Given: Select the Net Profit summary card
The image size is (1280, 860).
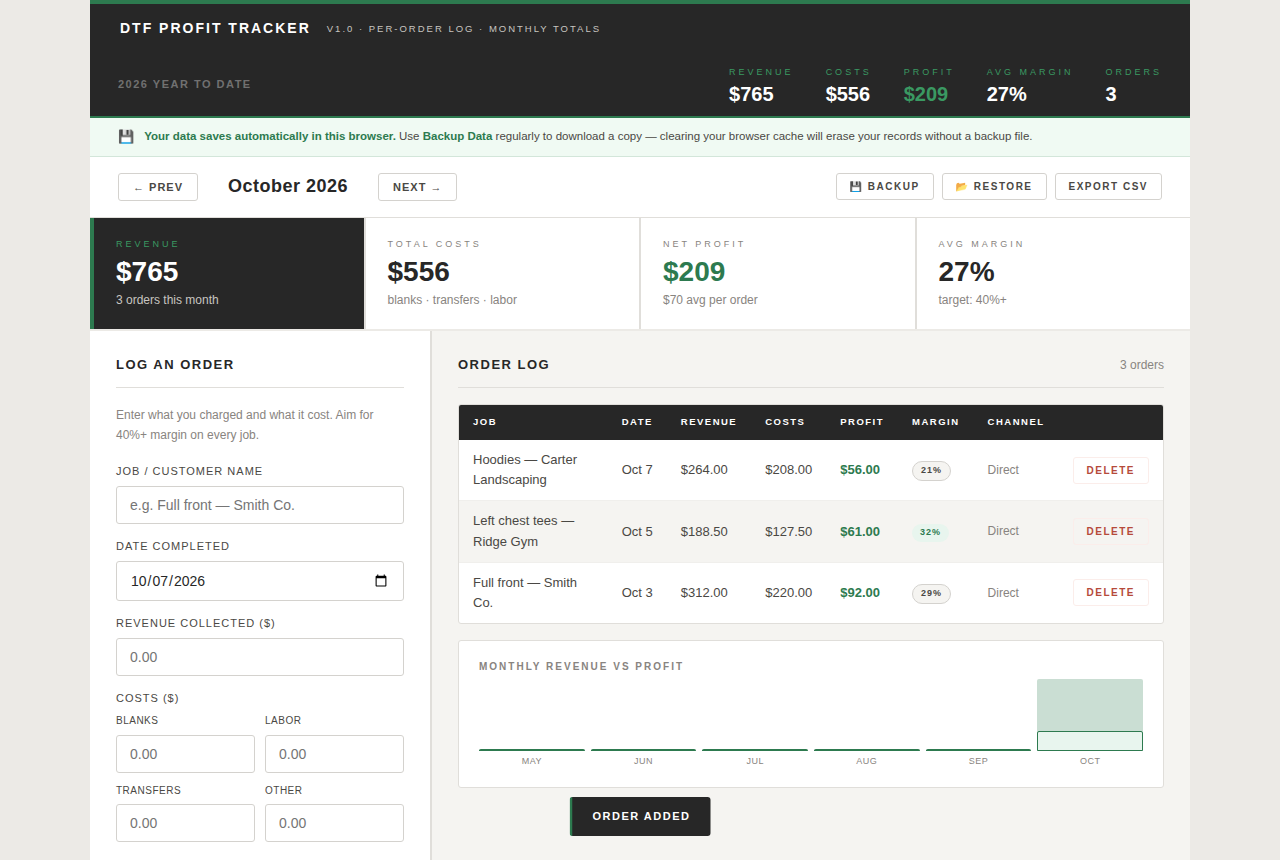Looking at the screenshot, I should pos(778,273).
